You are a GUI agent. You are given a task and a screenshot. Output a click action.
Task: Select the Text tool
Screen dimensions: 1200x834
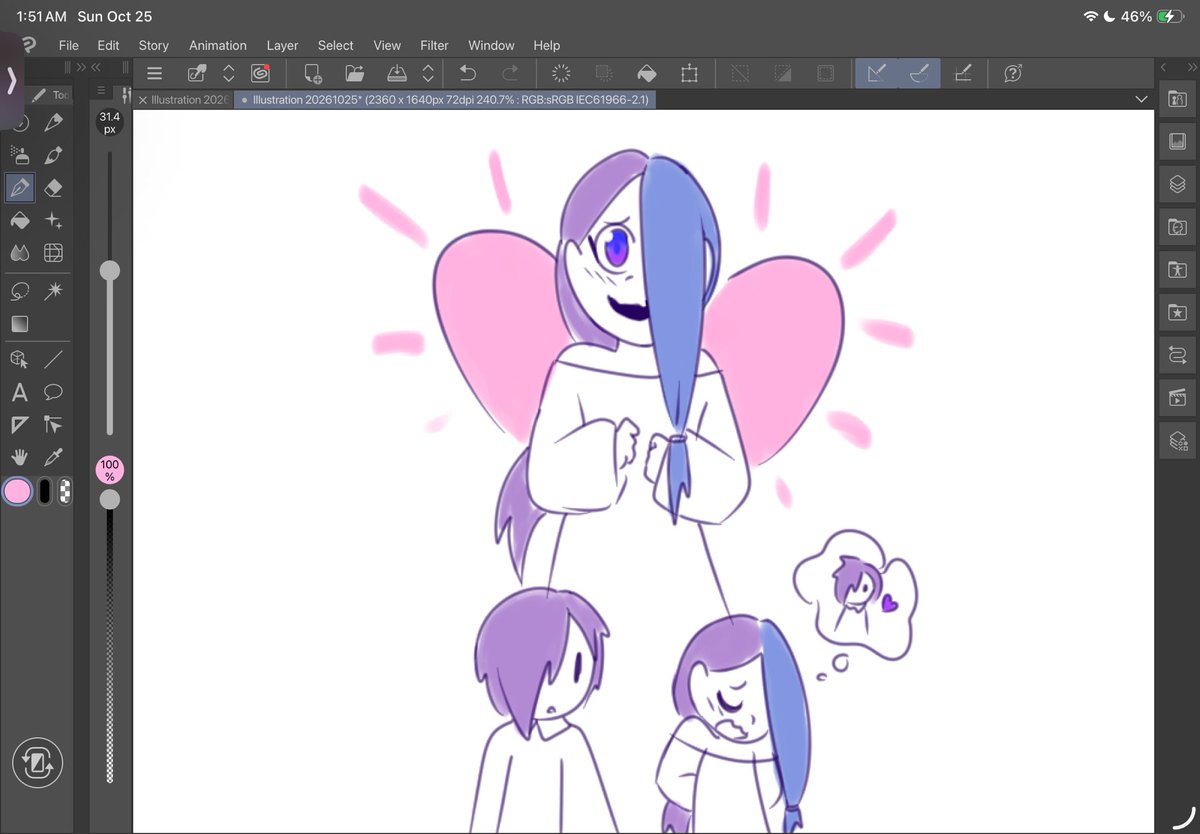point(19,392)
